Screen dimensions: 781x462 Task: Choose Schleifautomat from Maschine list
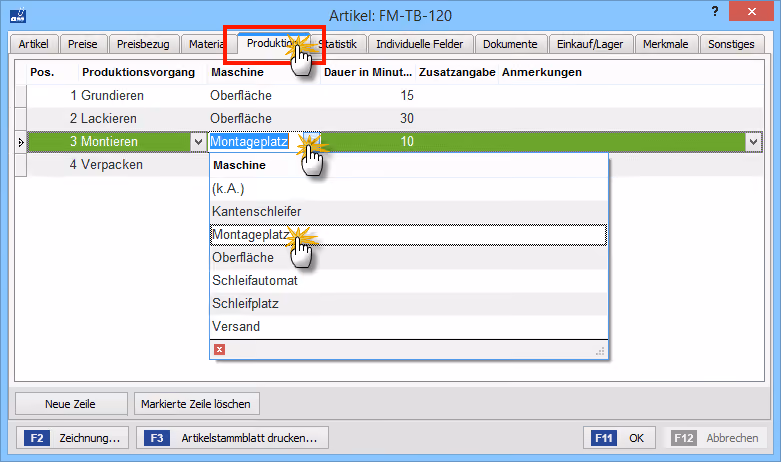408,280
